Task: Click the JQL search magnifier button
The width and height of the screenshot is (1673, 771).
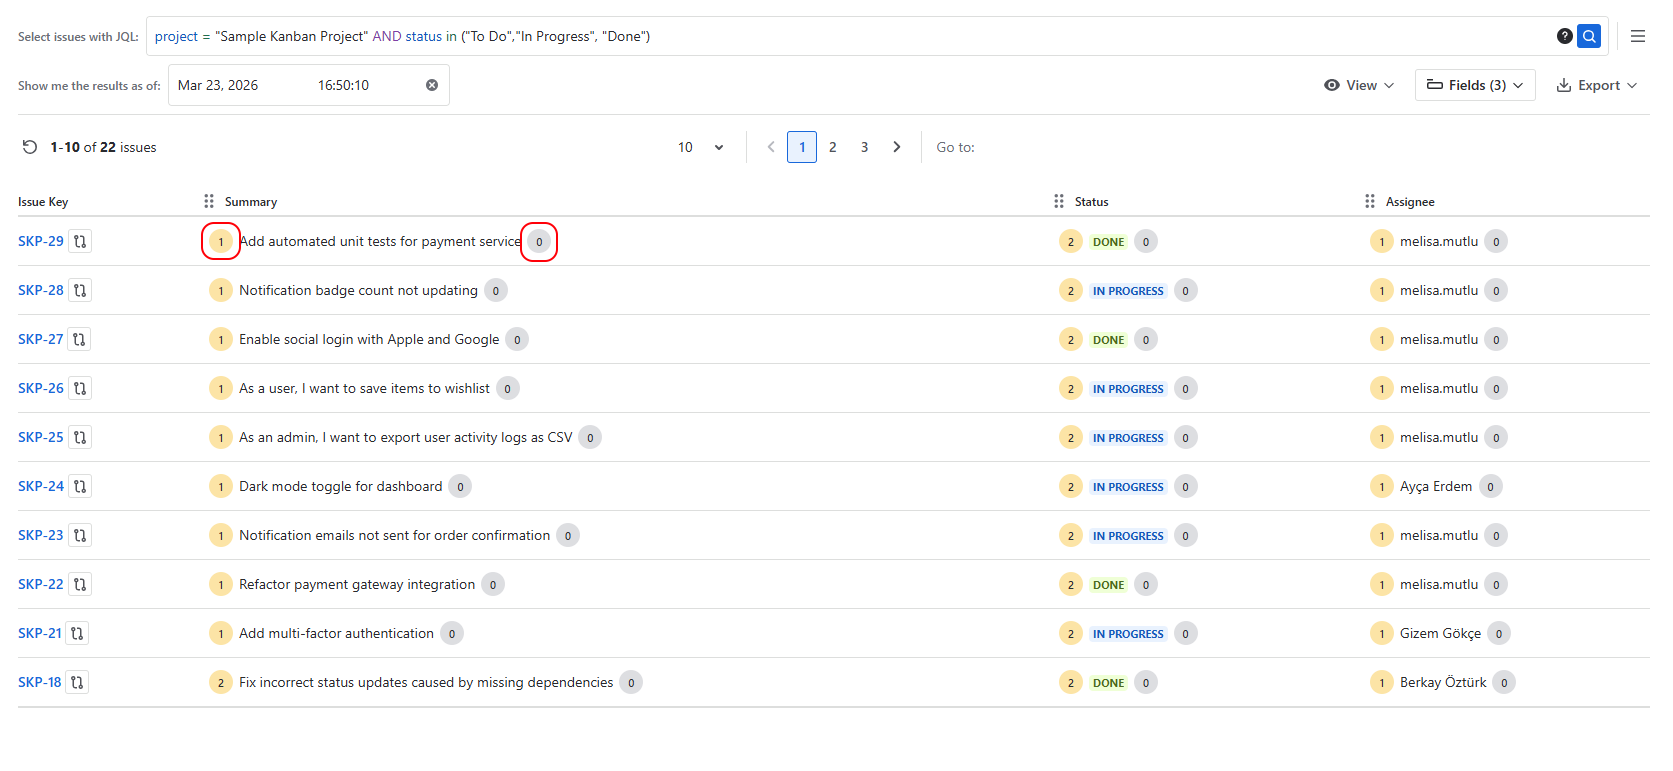Action: (x=1588, y=36)
